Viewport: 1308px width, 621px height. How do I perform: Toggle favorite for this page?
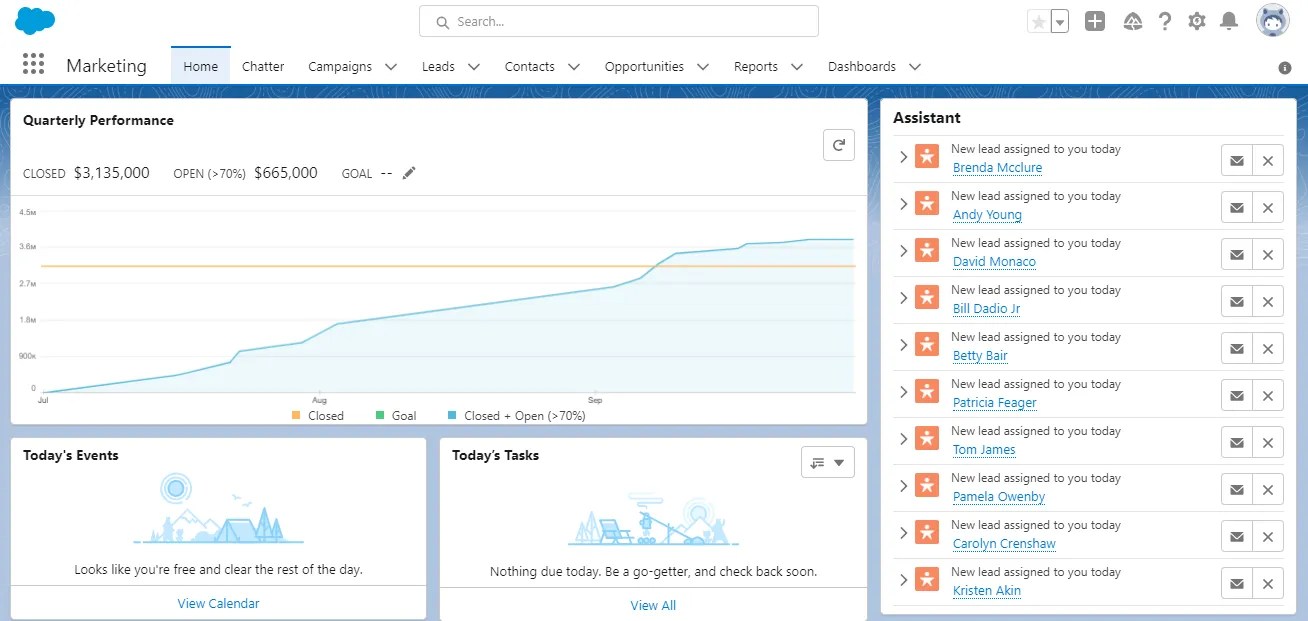[1038, 19]
